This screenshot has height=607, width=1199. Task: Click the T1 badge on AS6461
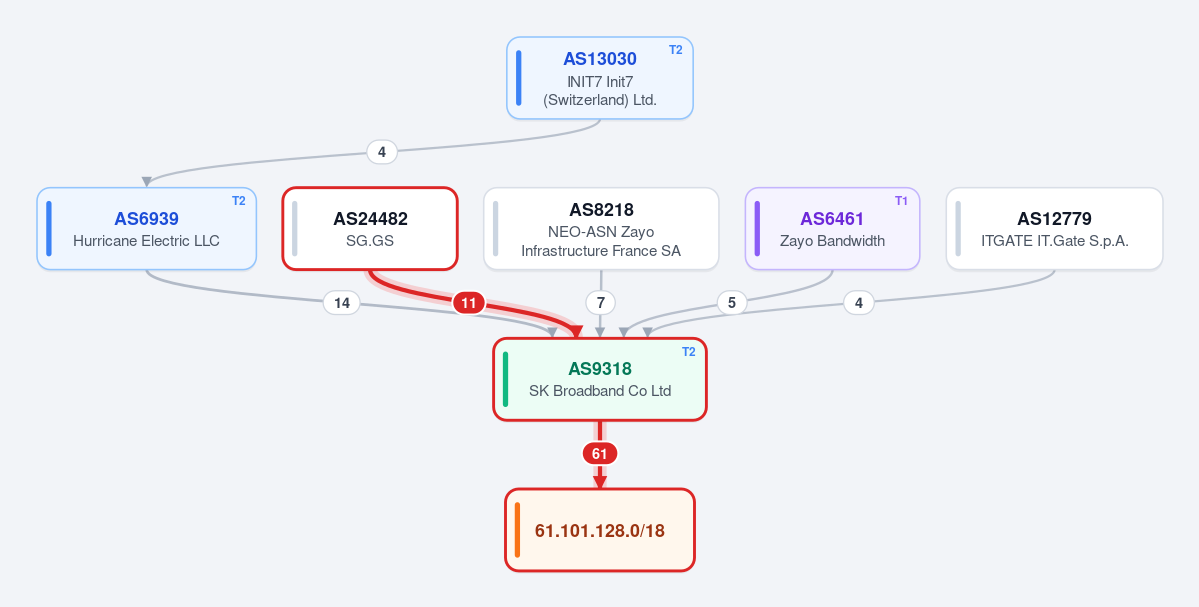[x=902, y=201]
